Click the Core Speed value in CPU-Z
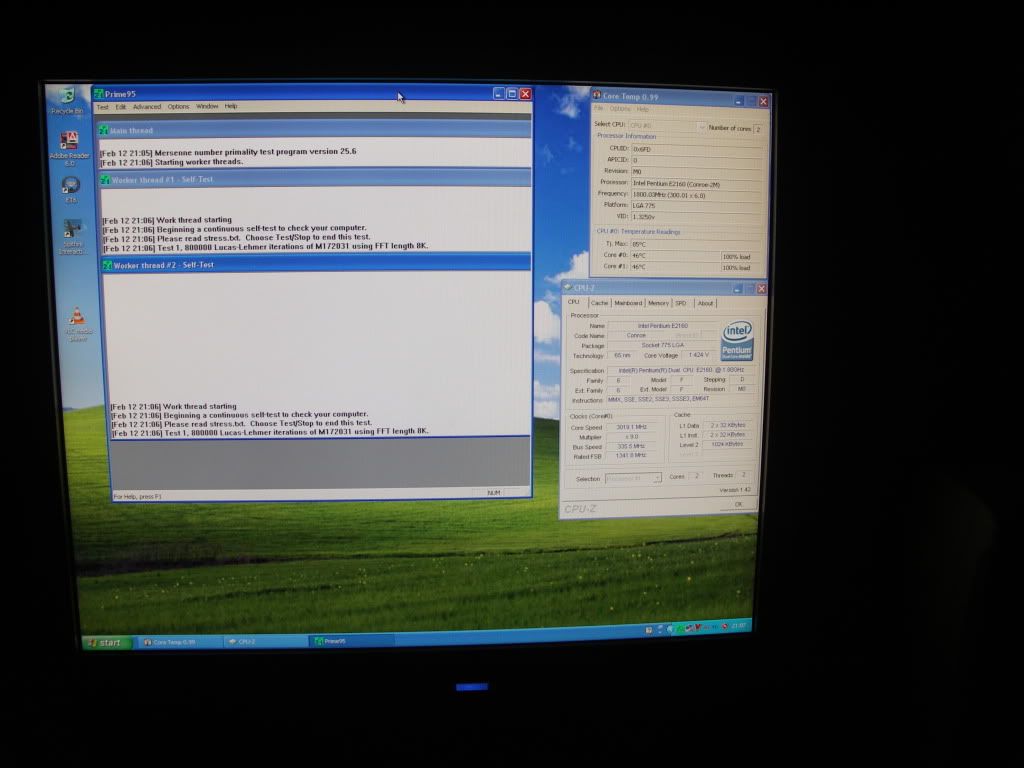The image size is (1024, 768). [631, 427]
